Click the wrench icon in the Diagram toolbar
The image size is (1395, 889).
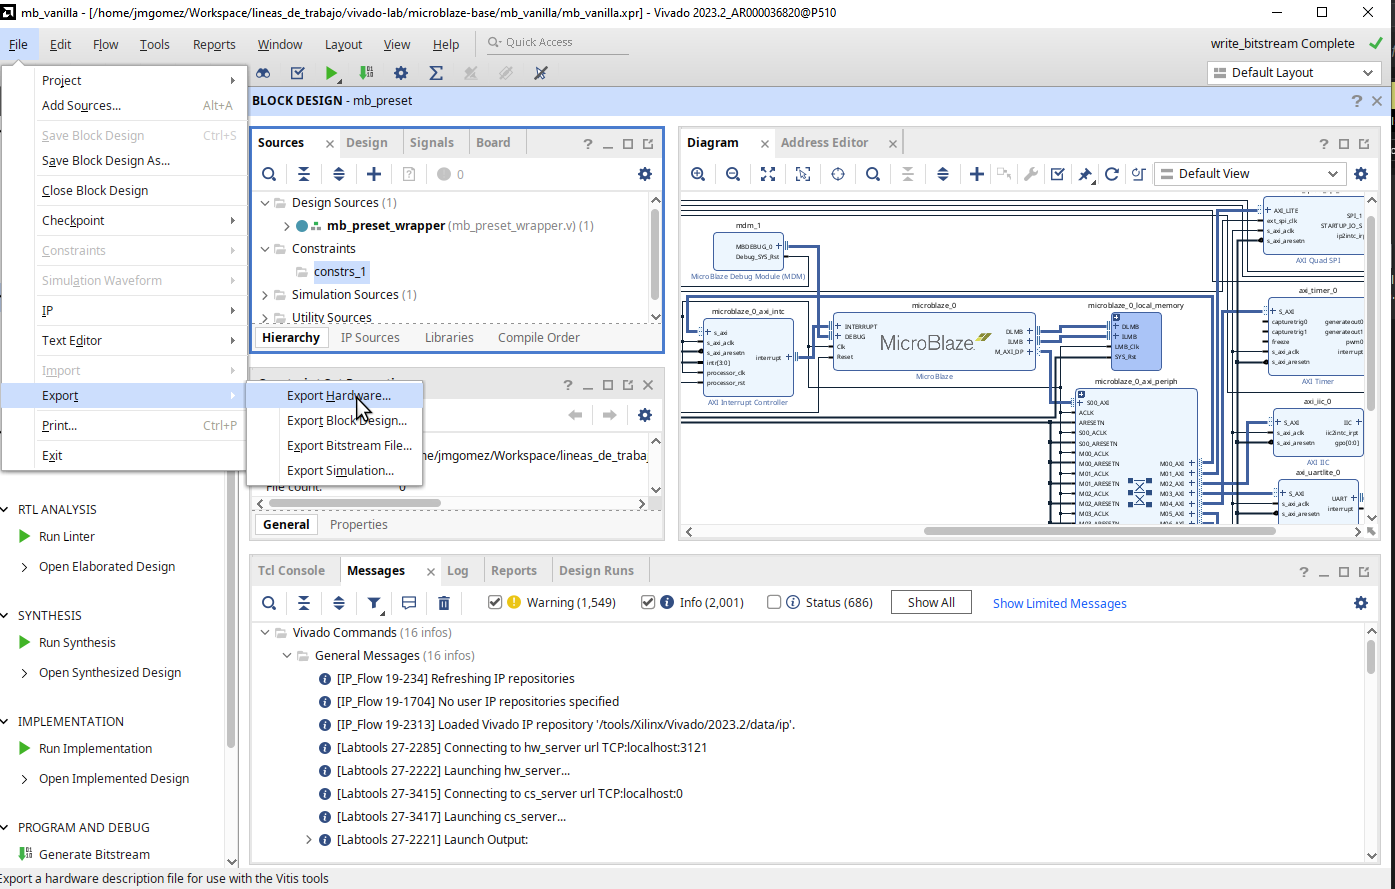point(1031,174)
